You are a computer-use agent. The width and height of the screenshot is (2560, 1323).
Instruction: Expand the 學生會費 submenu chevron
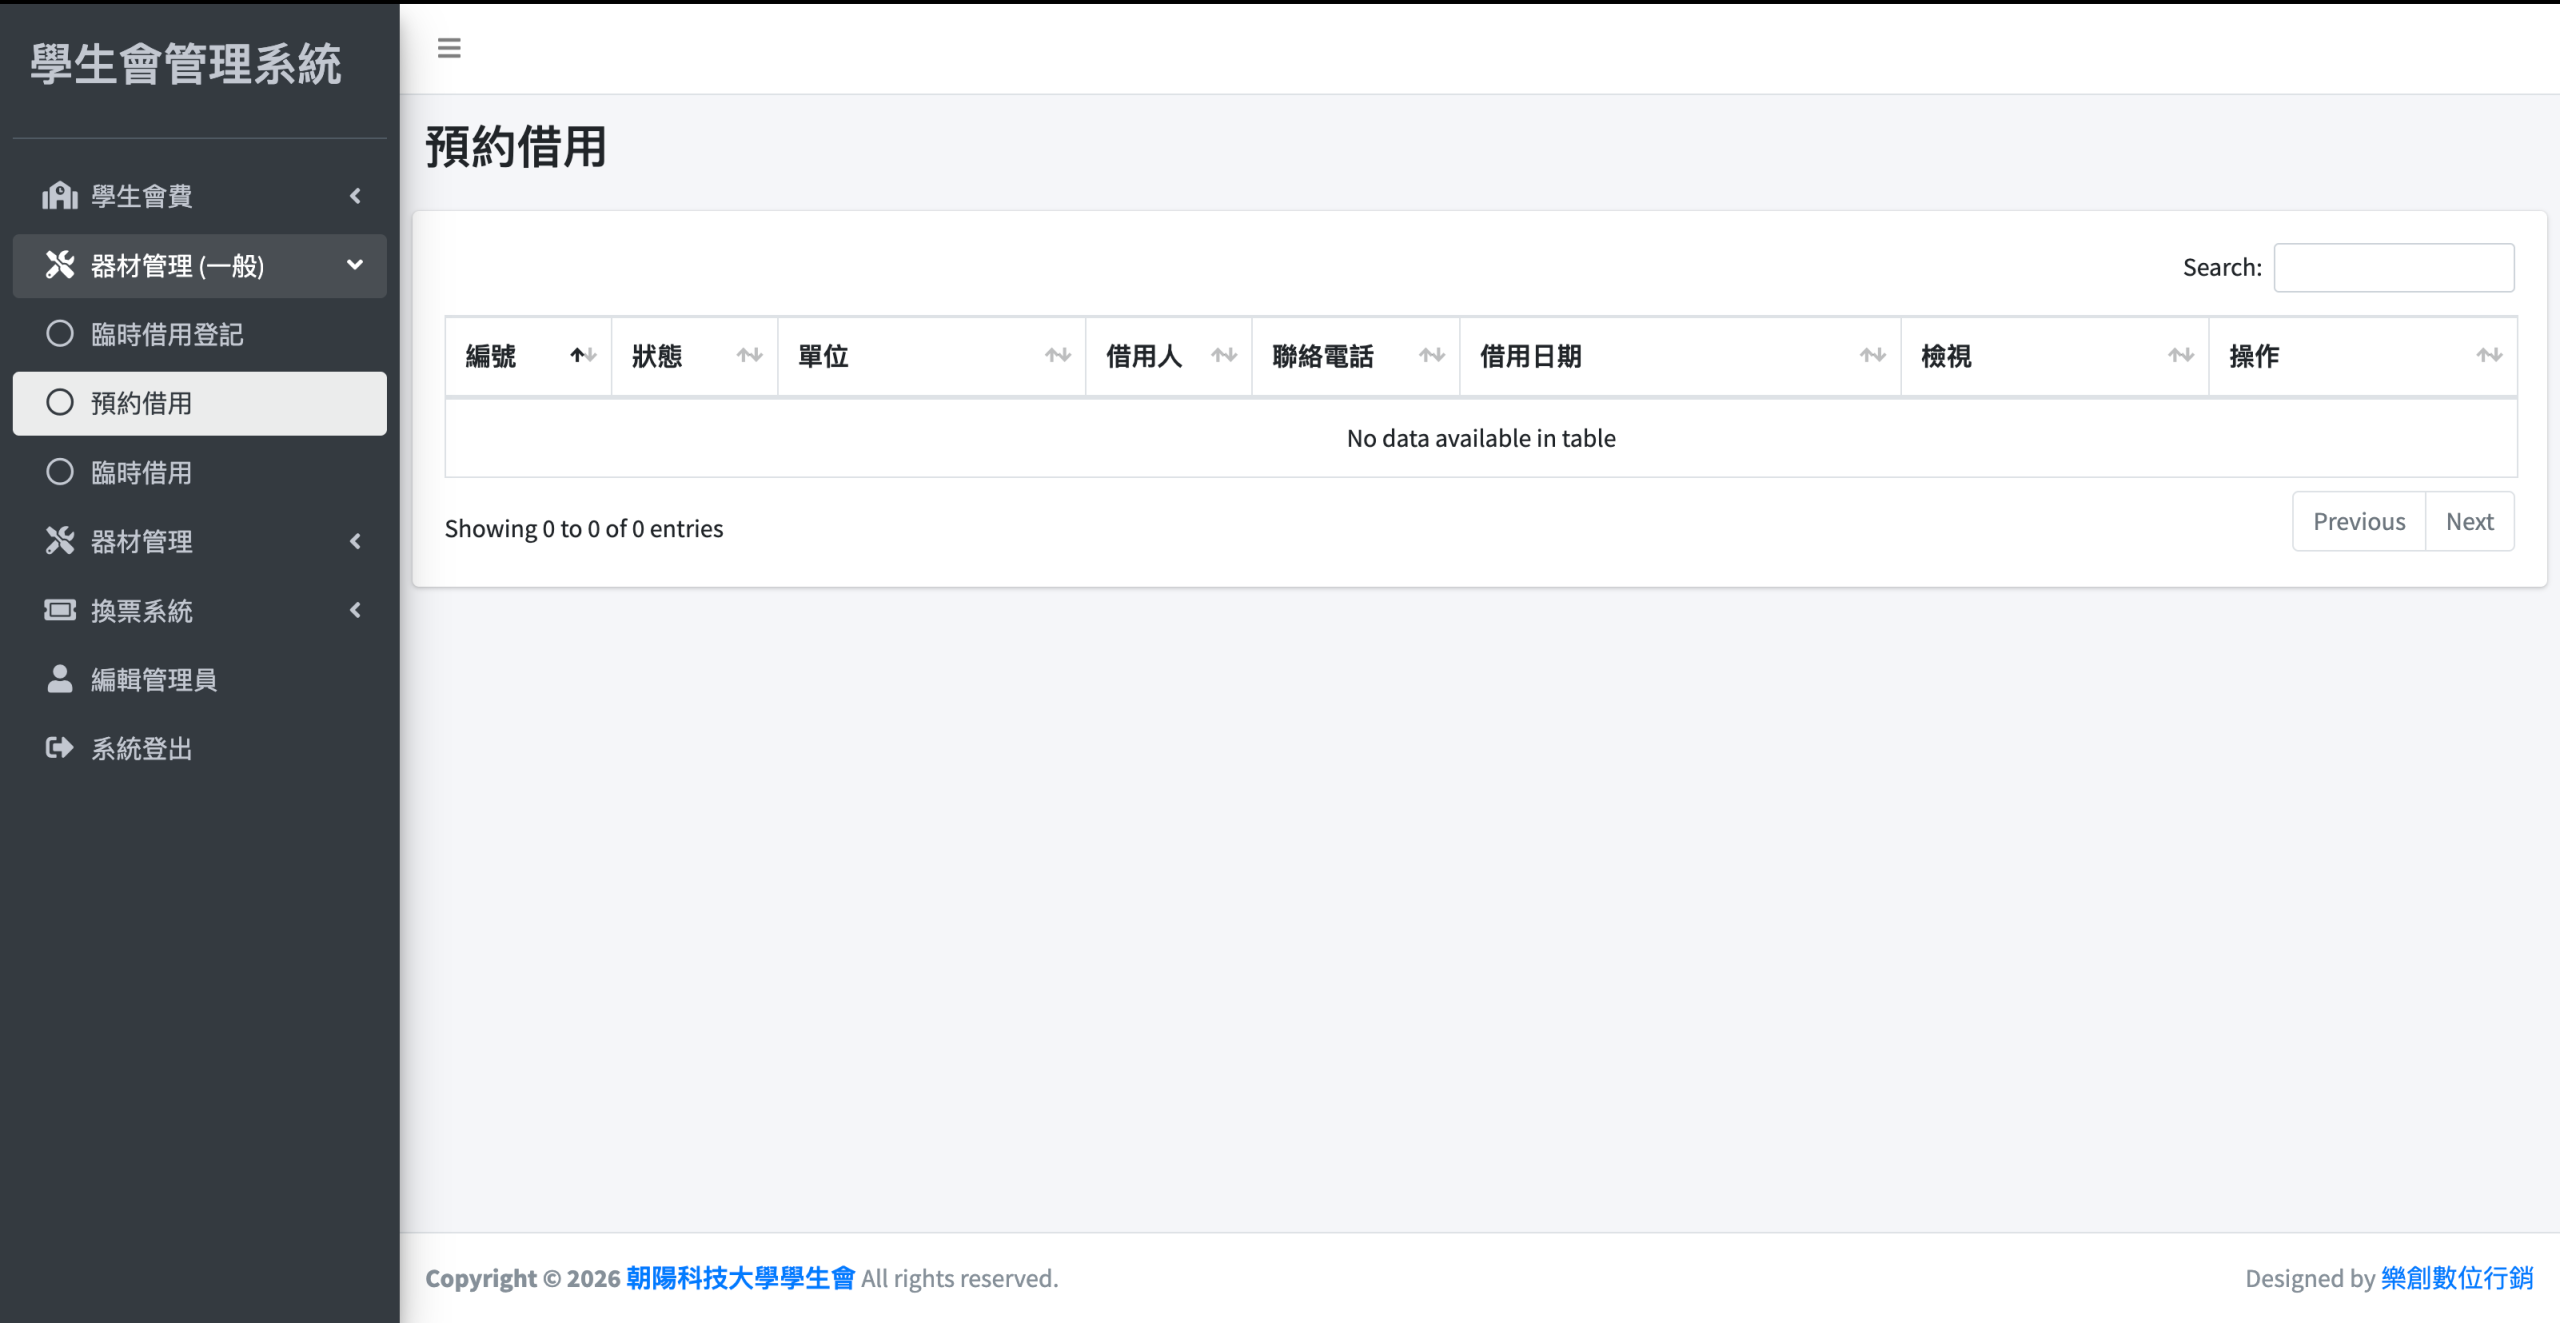point(355,196)
